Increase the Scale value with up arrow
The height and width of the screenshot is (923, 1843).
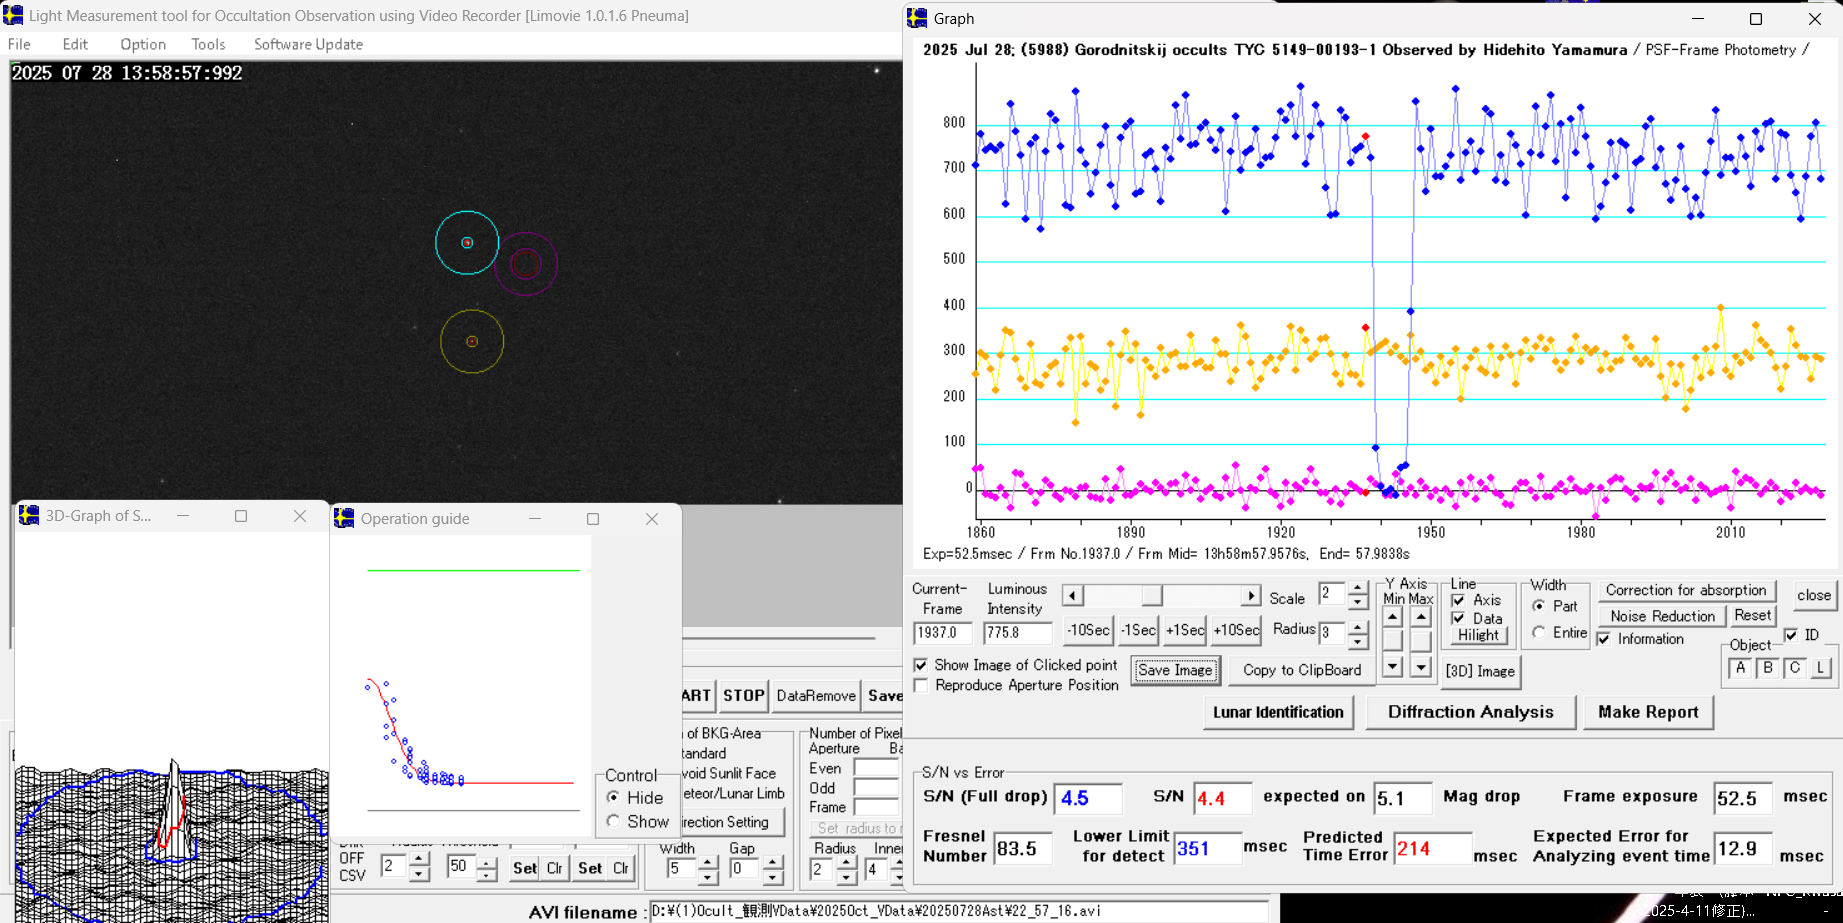[1357, 588]
